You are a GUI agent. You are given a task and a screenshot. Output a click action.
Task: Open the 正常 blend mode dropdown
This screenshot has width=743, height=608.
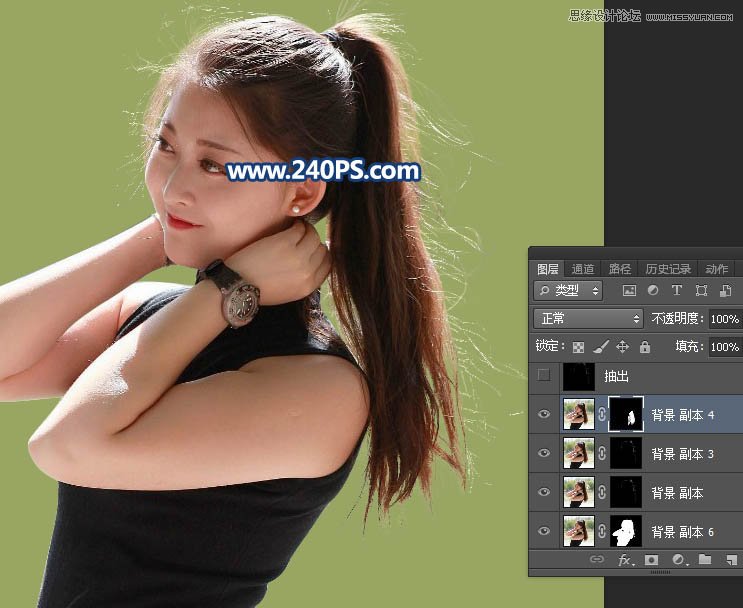point(589,319)
